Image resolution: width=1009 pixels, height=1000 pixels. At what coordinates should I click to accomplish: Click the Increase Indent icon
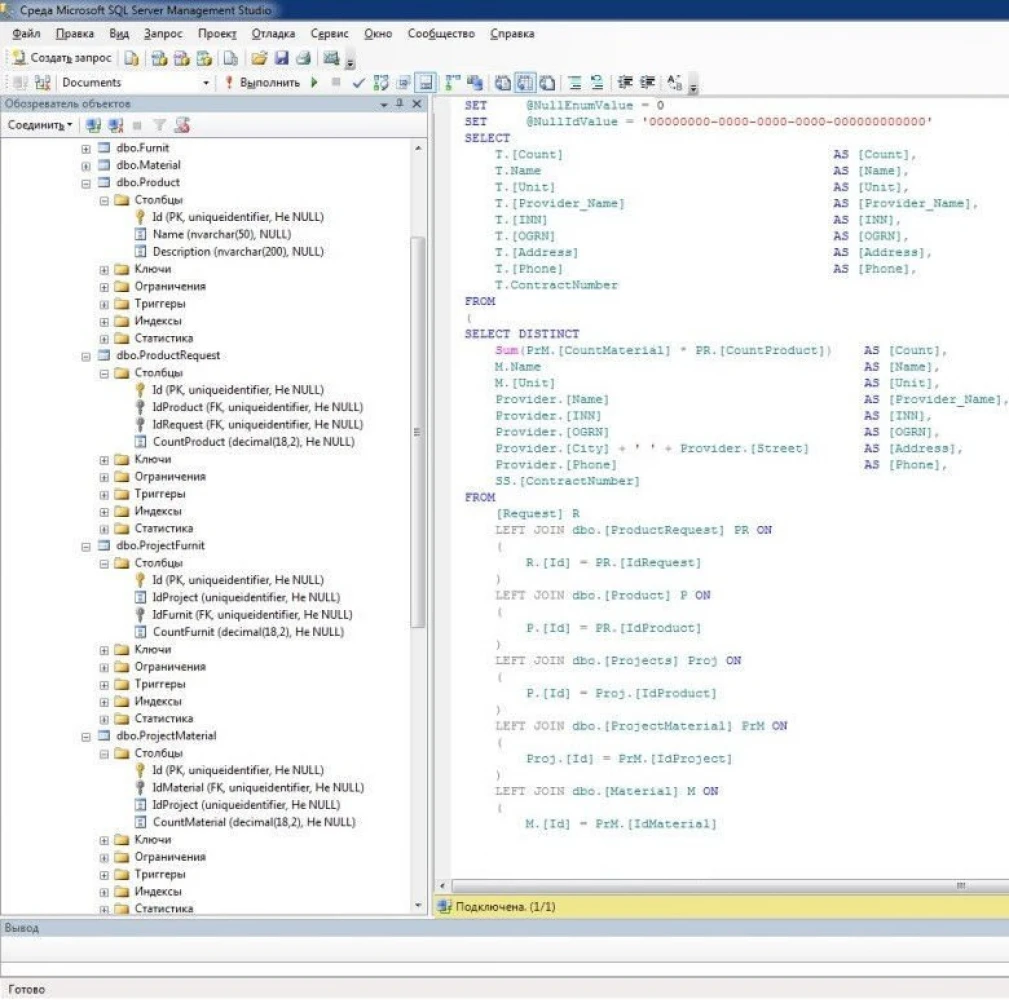(x=647, y=82)
